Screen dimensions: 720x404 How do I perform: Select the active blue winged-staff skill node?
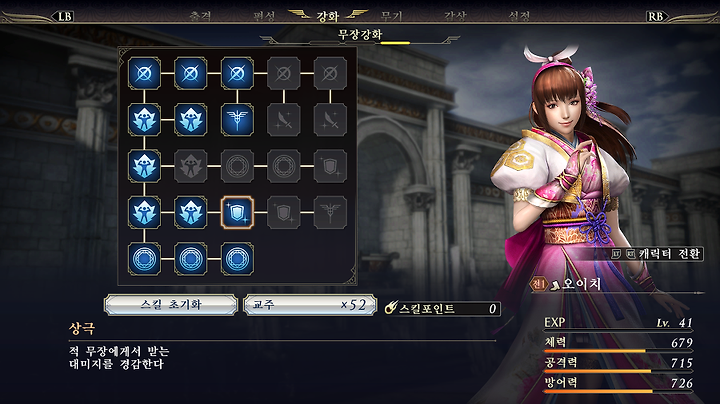(x=237, y=120)
